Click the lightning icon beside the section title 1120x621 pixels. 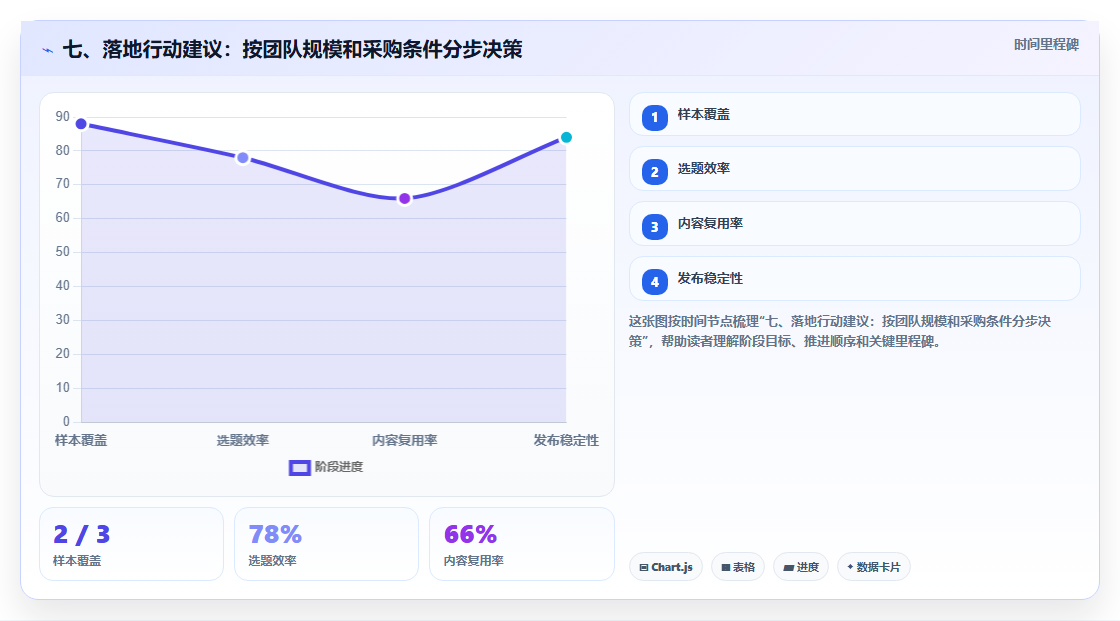click(47, 50)
